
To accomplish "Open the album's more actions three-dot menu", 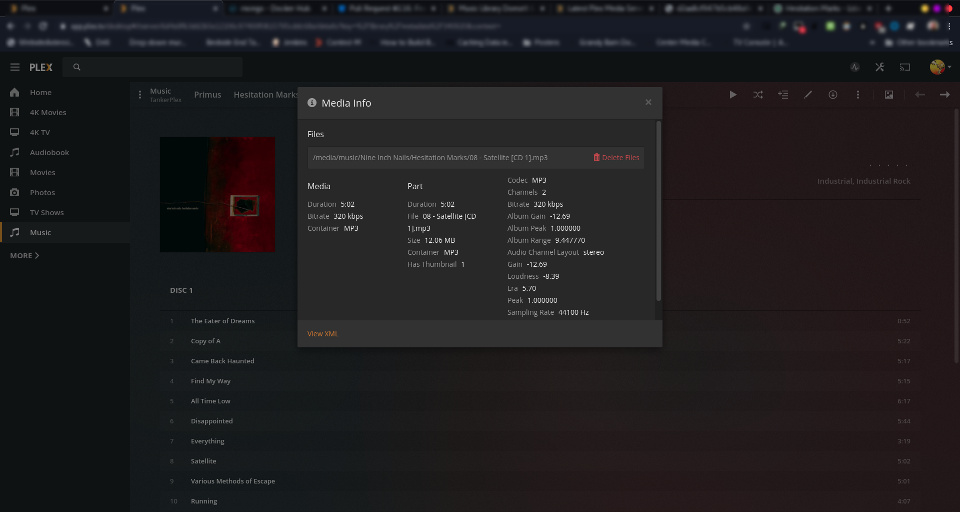I will click(x=858, y=95).
